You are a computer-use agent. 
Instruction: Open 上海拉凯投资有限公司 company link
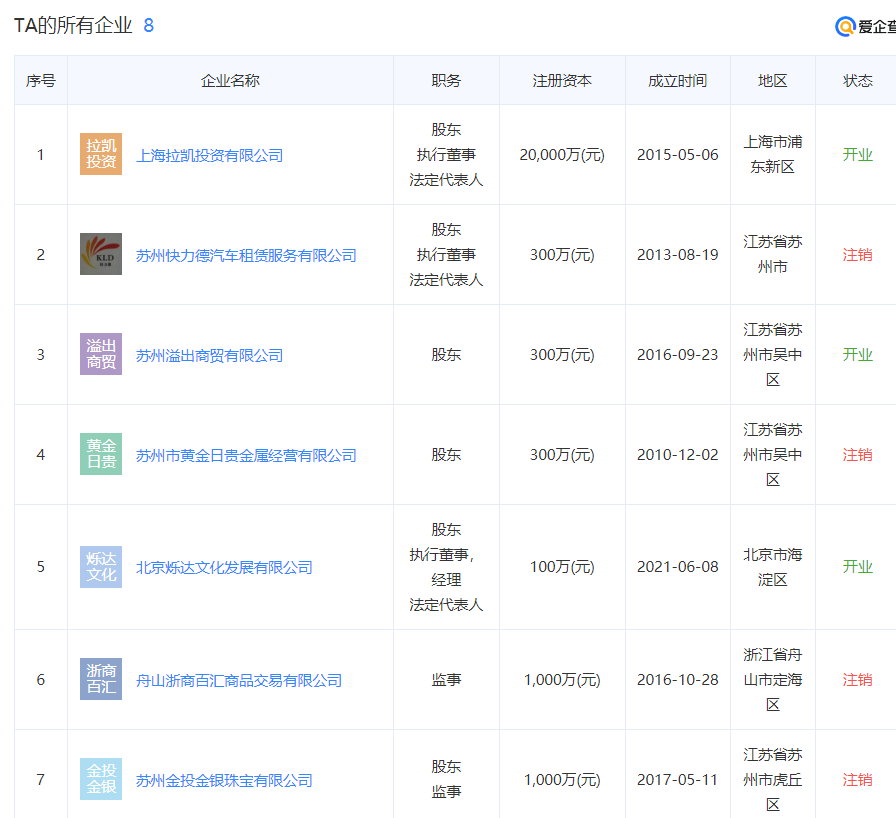pyautogui.click(x=209, y=155)
